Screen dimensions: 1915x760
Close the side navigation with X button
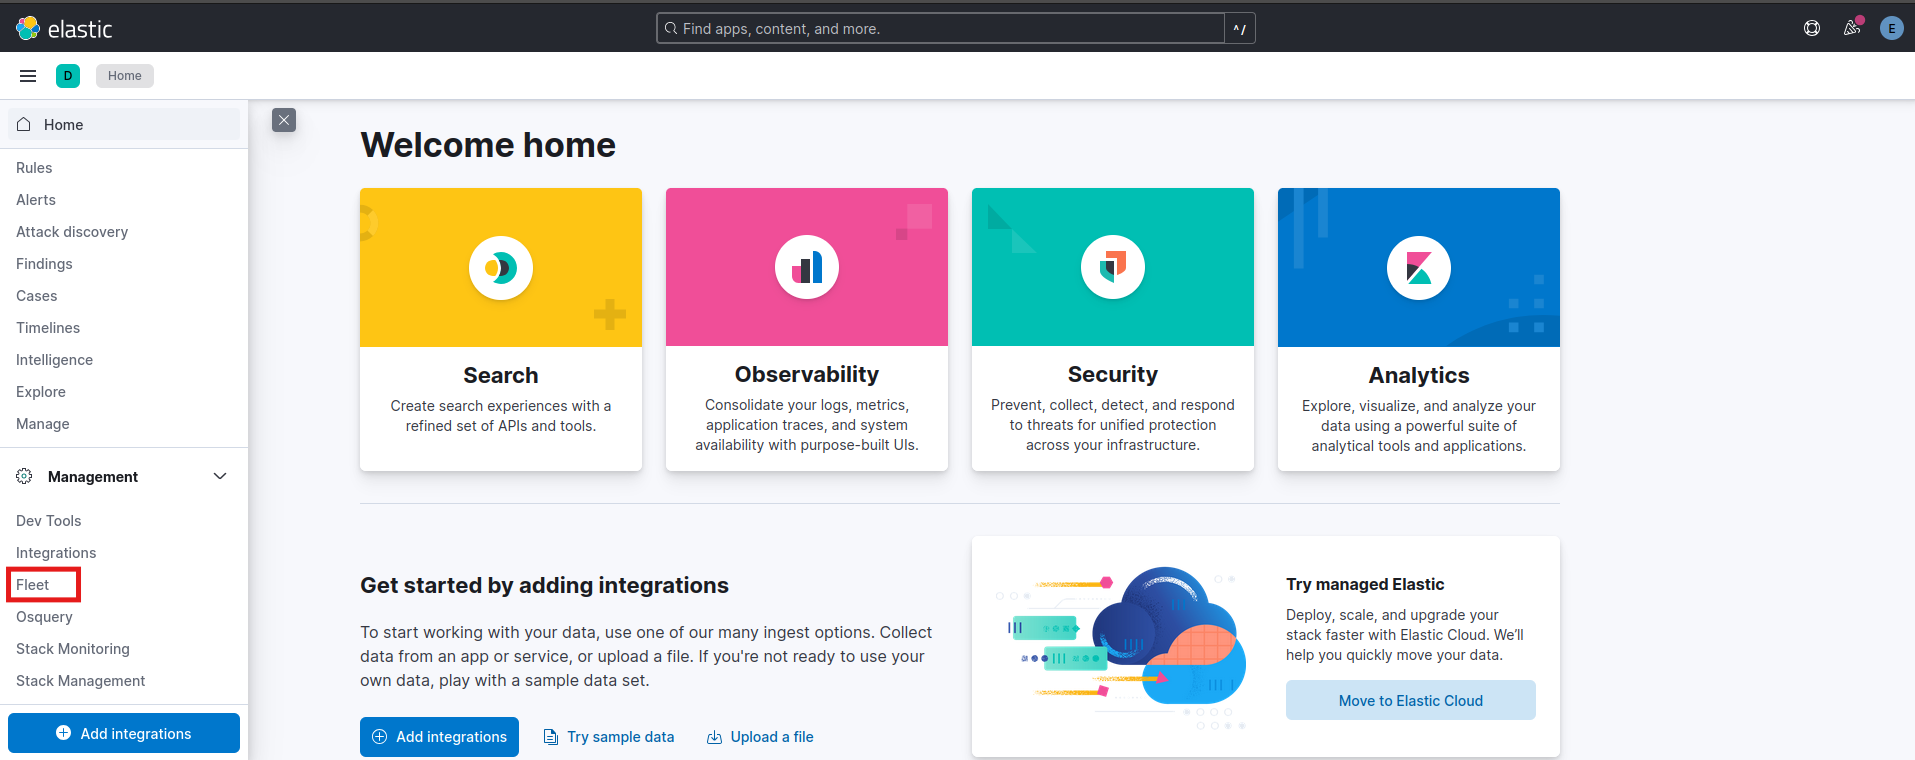pyautogui.click(x=284, y=120)
